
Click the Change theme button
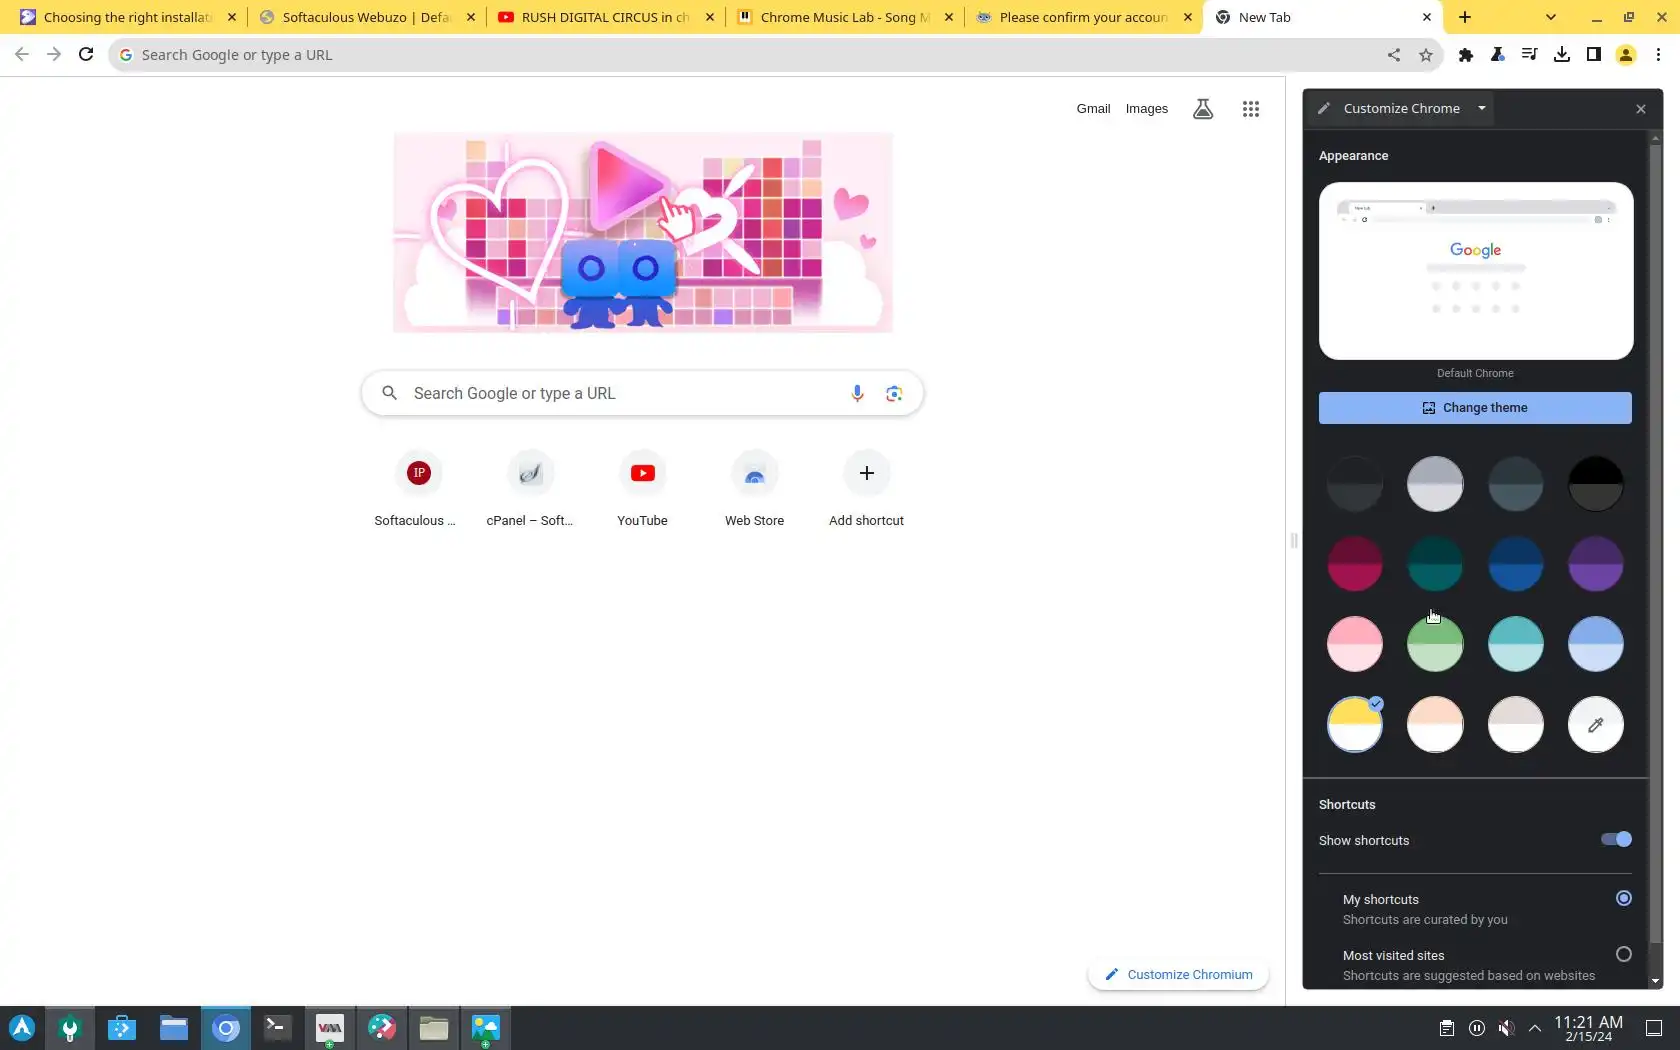point(1475,408)
